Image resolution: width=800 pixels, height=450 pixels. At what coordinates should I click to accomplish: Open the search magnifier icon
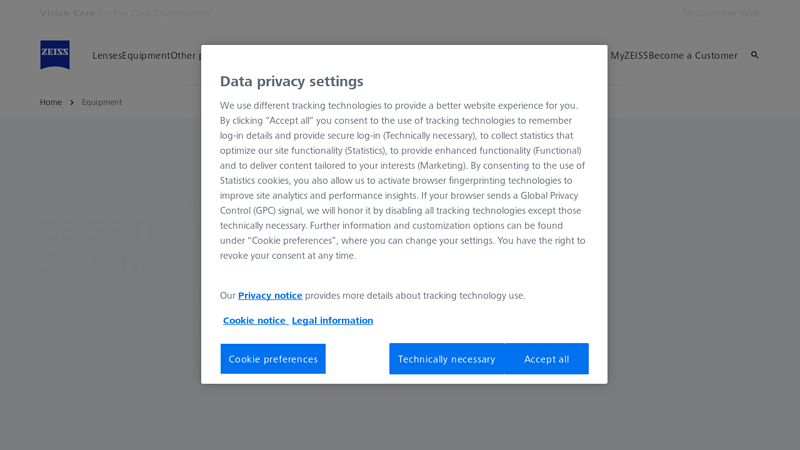click(755, 55)
